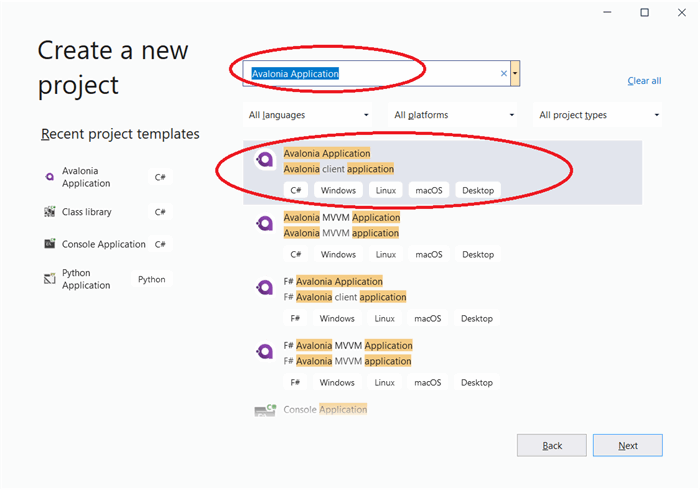
Task: Click the macOS tag under Avalonia MVVM application
Action: pyautogui.click(x=429, y=254)
